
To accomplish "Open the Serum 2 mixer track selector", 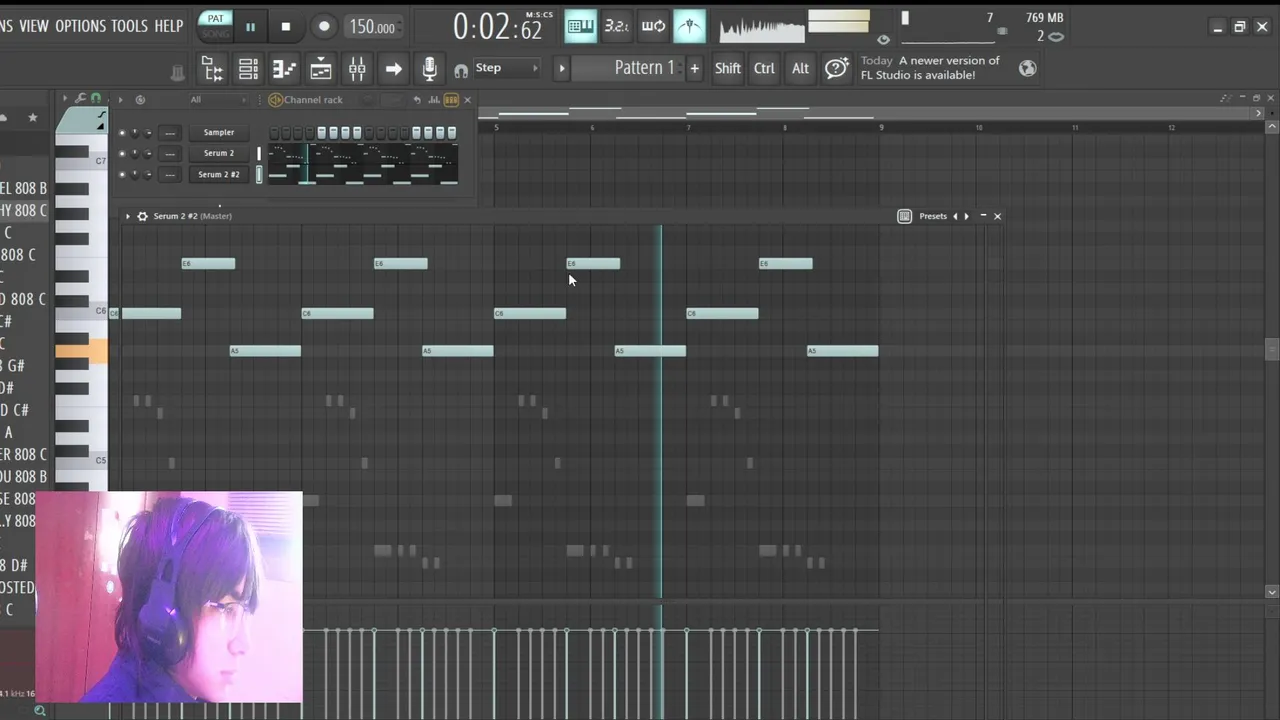I will [x=170, y=154].
